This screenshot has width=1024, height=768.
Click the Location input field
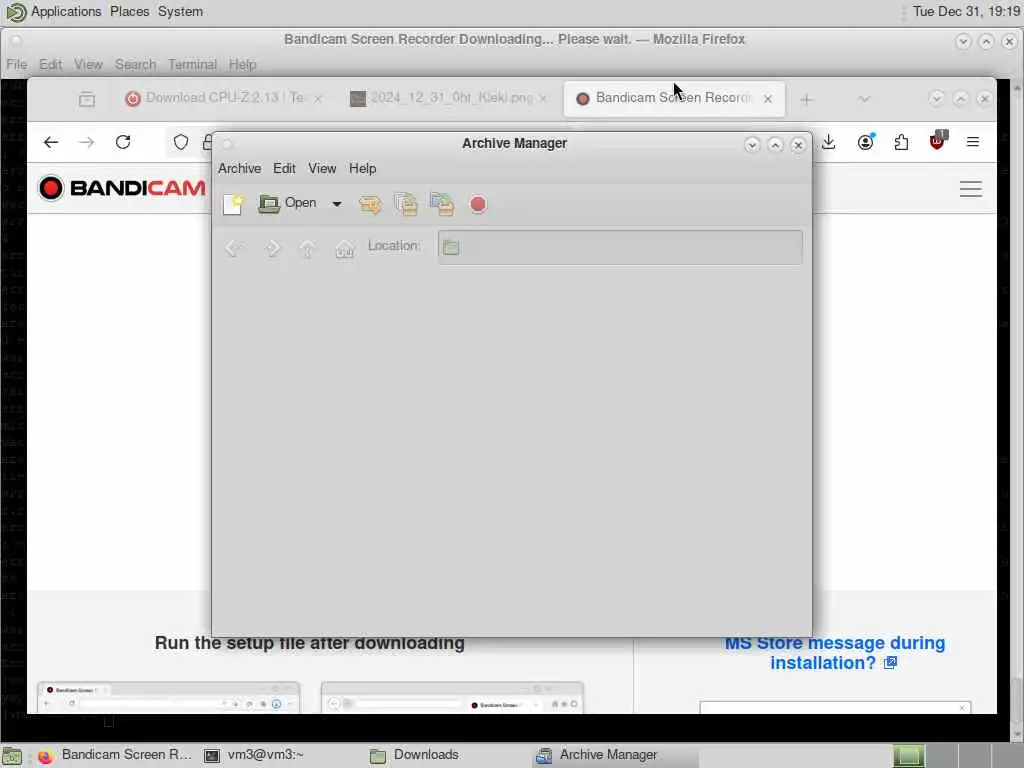coord(620,247)
